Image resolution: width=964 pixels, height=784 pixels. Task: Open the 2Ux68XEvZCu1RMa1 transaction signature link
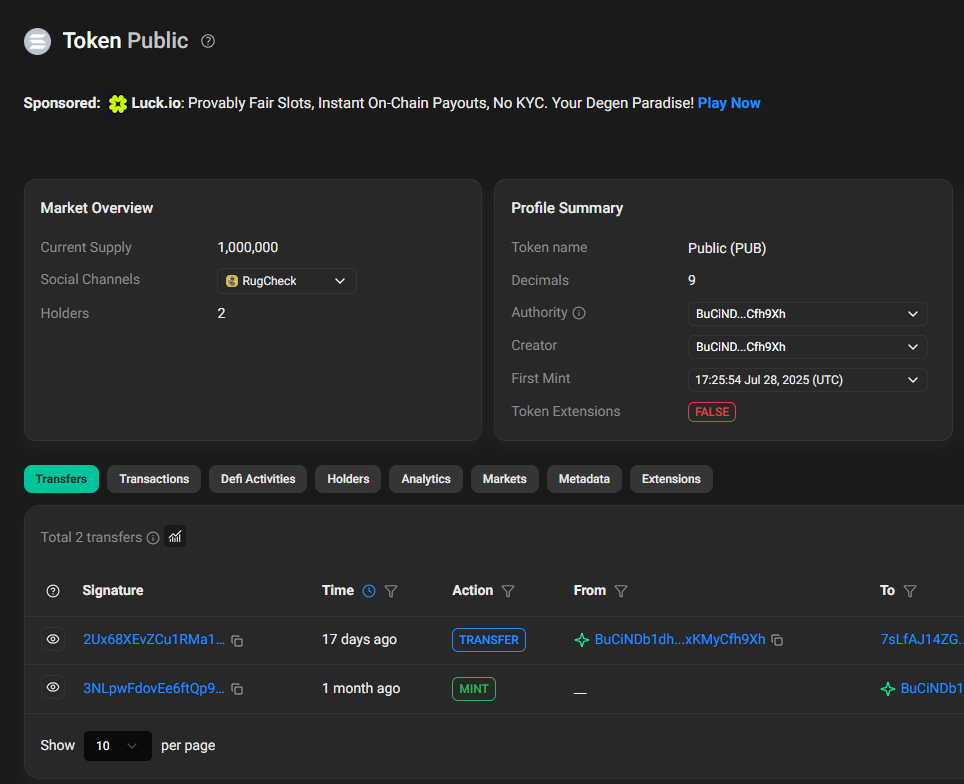[x=153, y=639]
